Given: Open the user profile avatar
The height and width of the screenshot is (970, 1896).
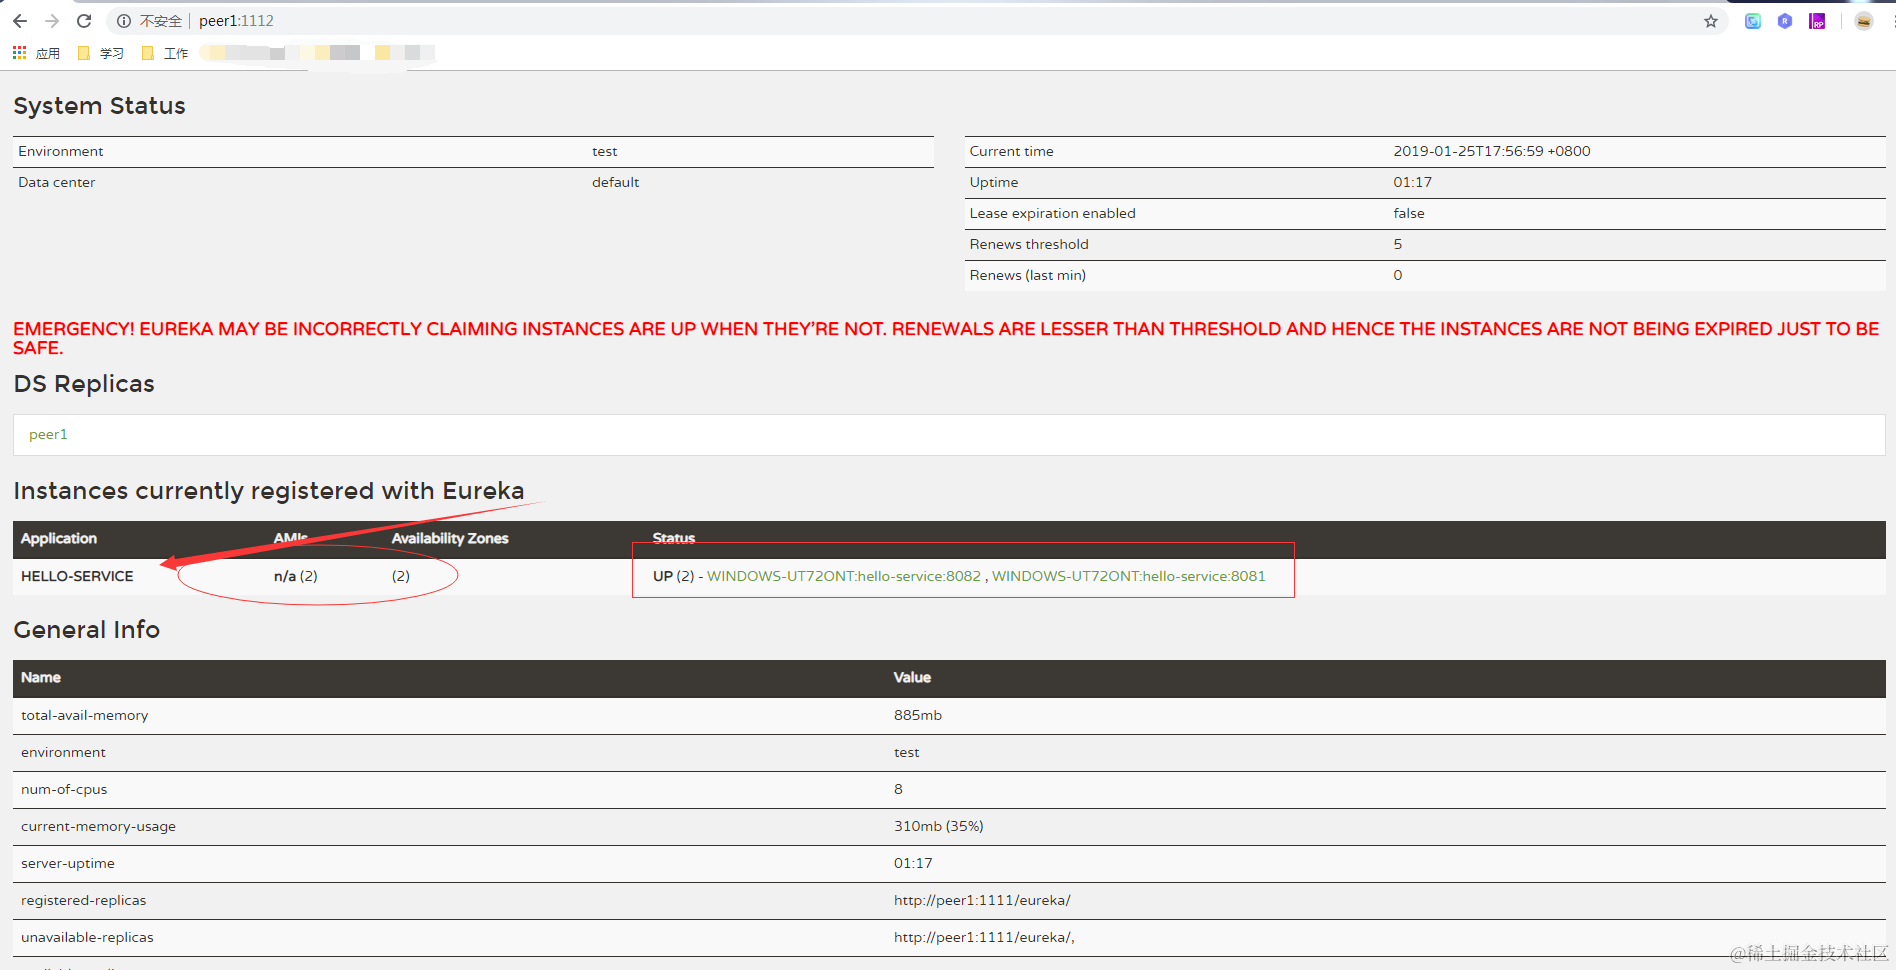Looking at the screenshot, I should click(x=1863, y=21).
